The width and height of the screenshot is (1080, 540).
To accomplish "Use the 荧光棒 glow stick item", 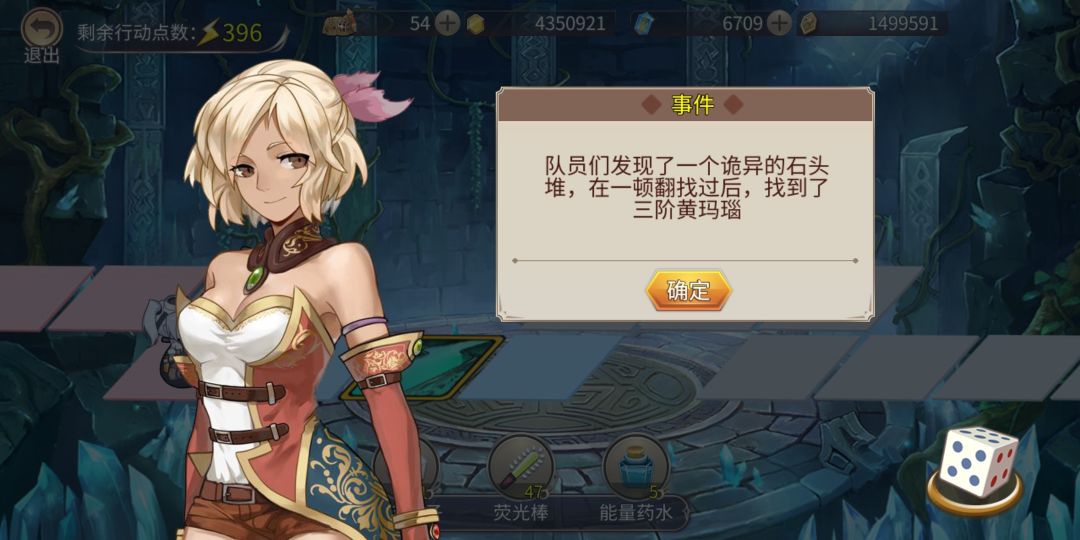I will point(520,467).
